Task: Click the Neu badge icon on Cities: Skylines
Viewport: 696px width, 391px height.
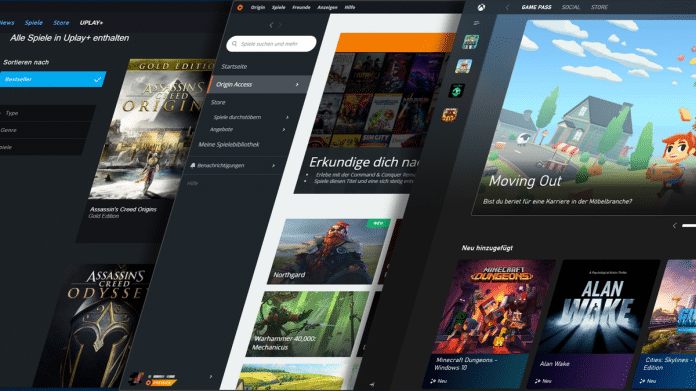Action: tap(642, 381)
